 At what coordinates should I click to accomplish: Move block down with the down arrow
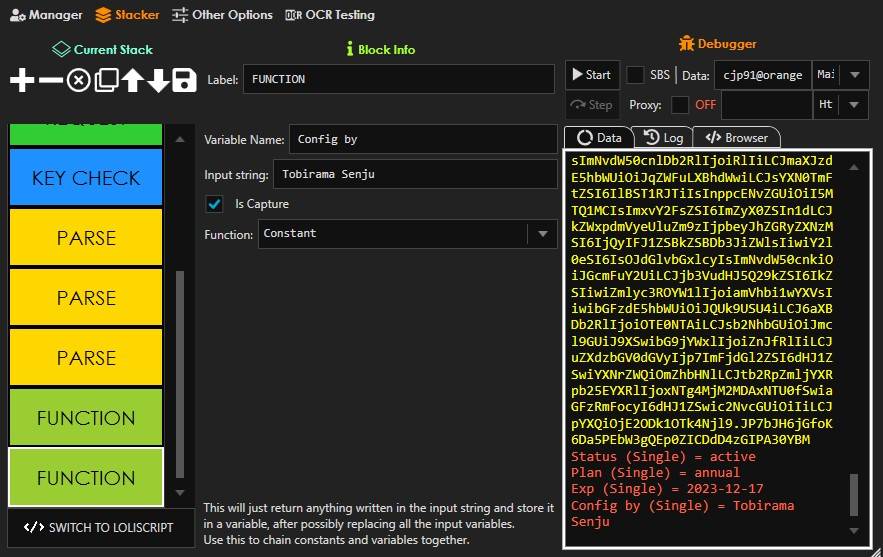click(x=159, y=81)
